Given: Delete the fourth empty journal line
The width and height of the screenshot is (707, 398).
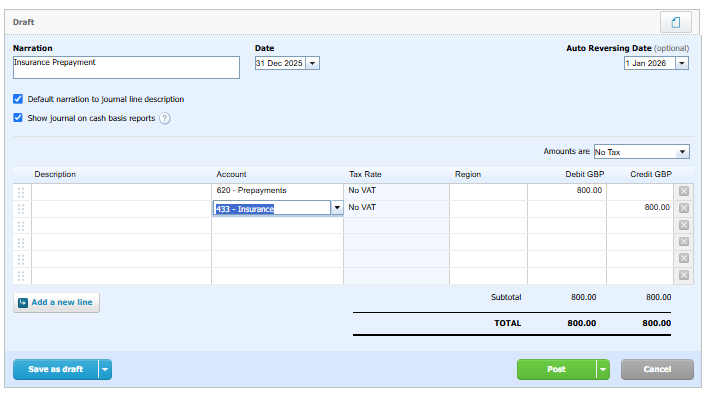Looking at the screenshot, I should tap(684, 242).
